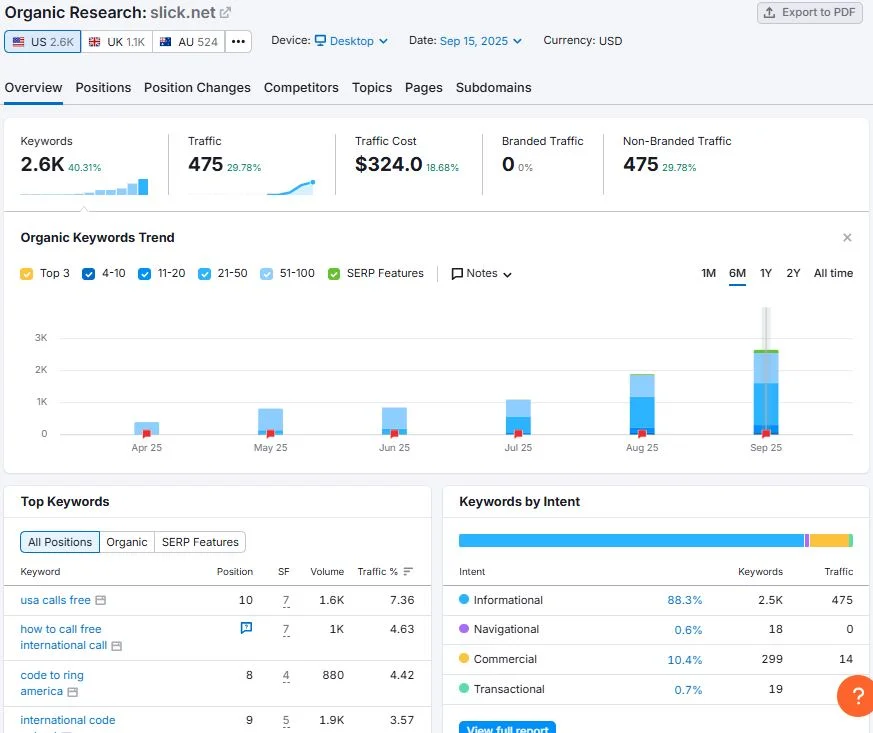Screen dimensions: 873x733
Task: Open the usa calls free keyword link
Action: pos(55,600)
